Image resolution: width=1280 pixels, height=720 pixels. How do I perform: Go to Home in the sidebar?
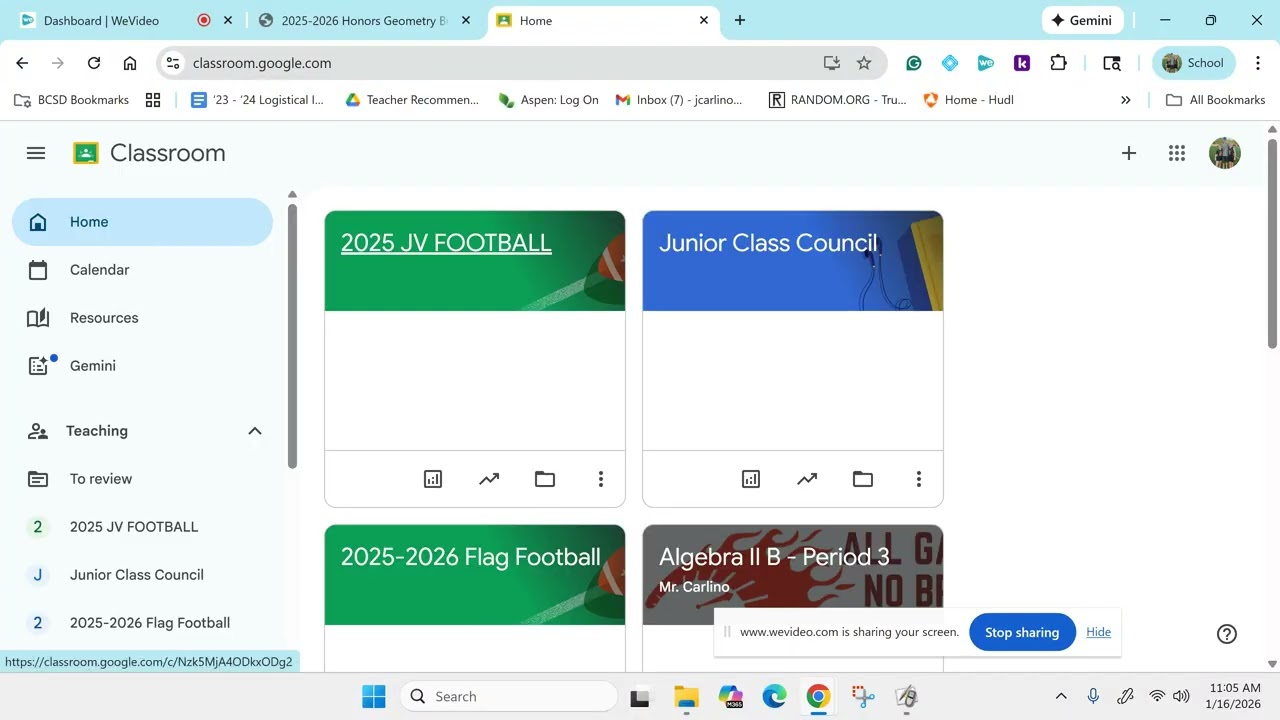(142, 222)
